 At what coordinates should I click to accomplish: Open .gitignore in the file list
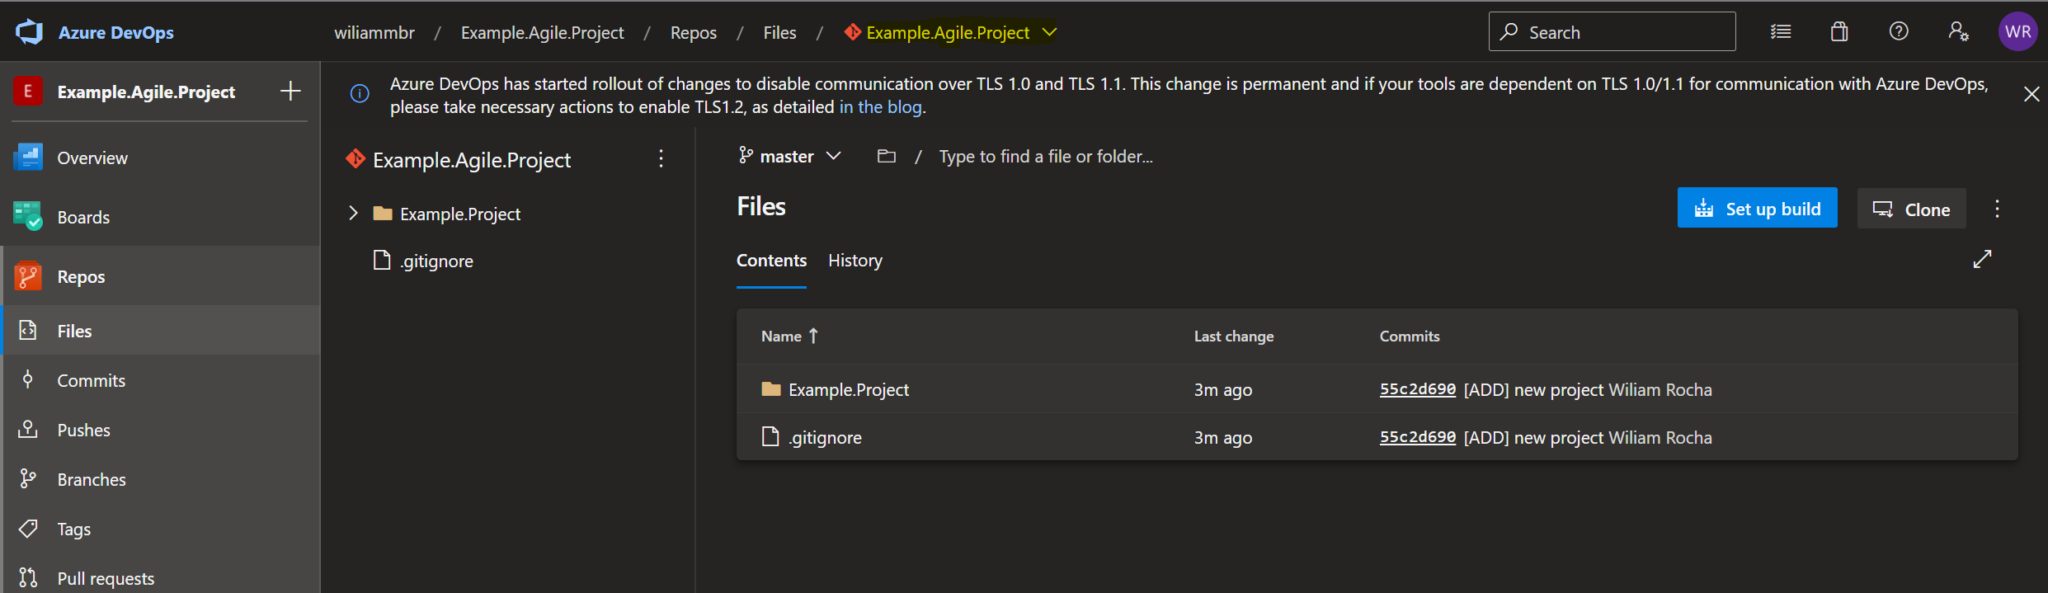825,437
